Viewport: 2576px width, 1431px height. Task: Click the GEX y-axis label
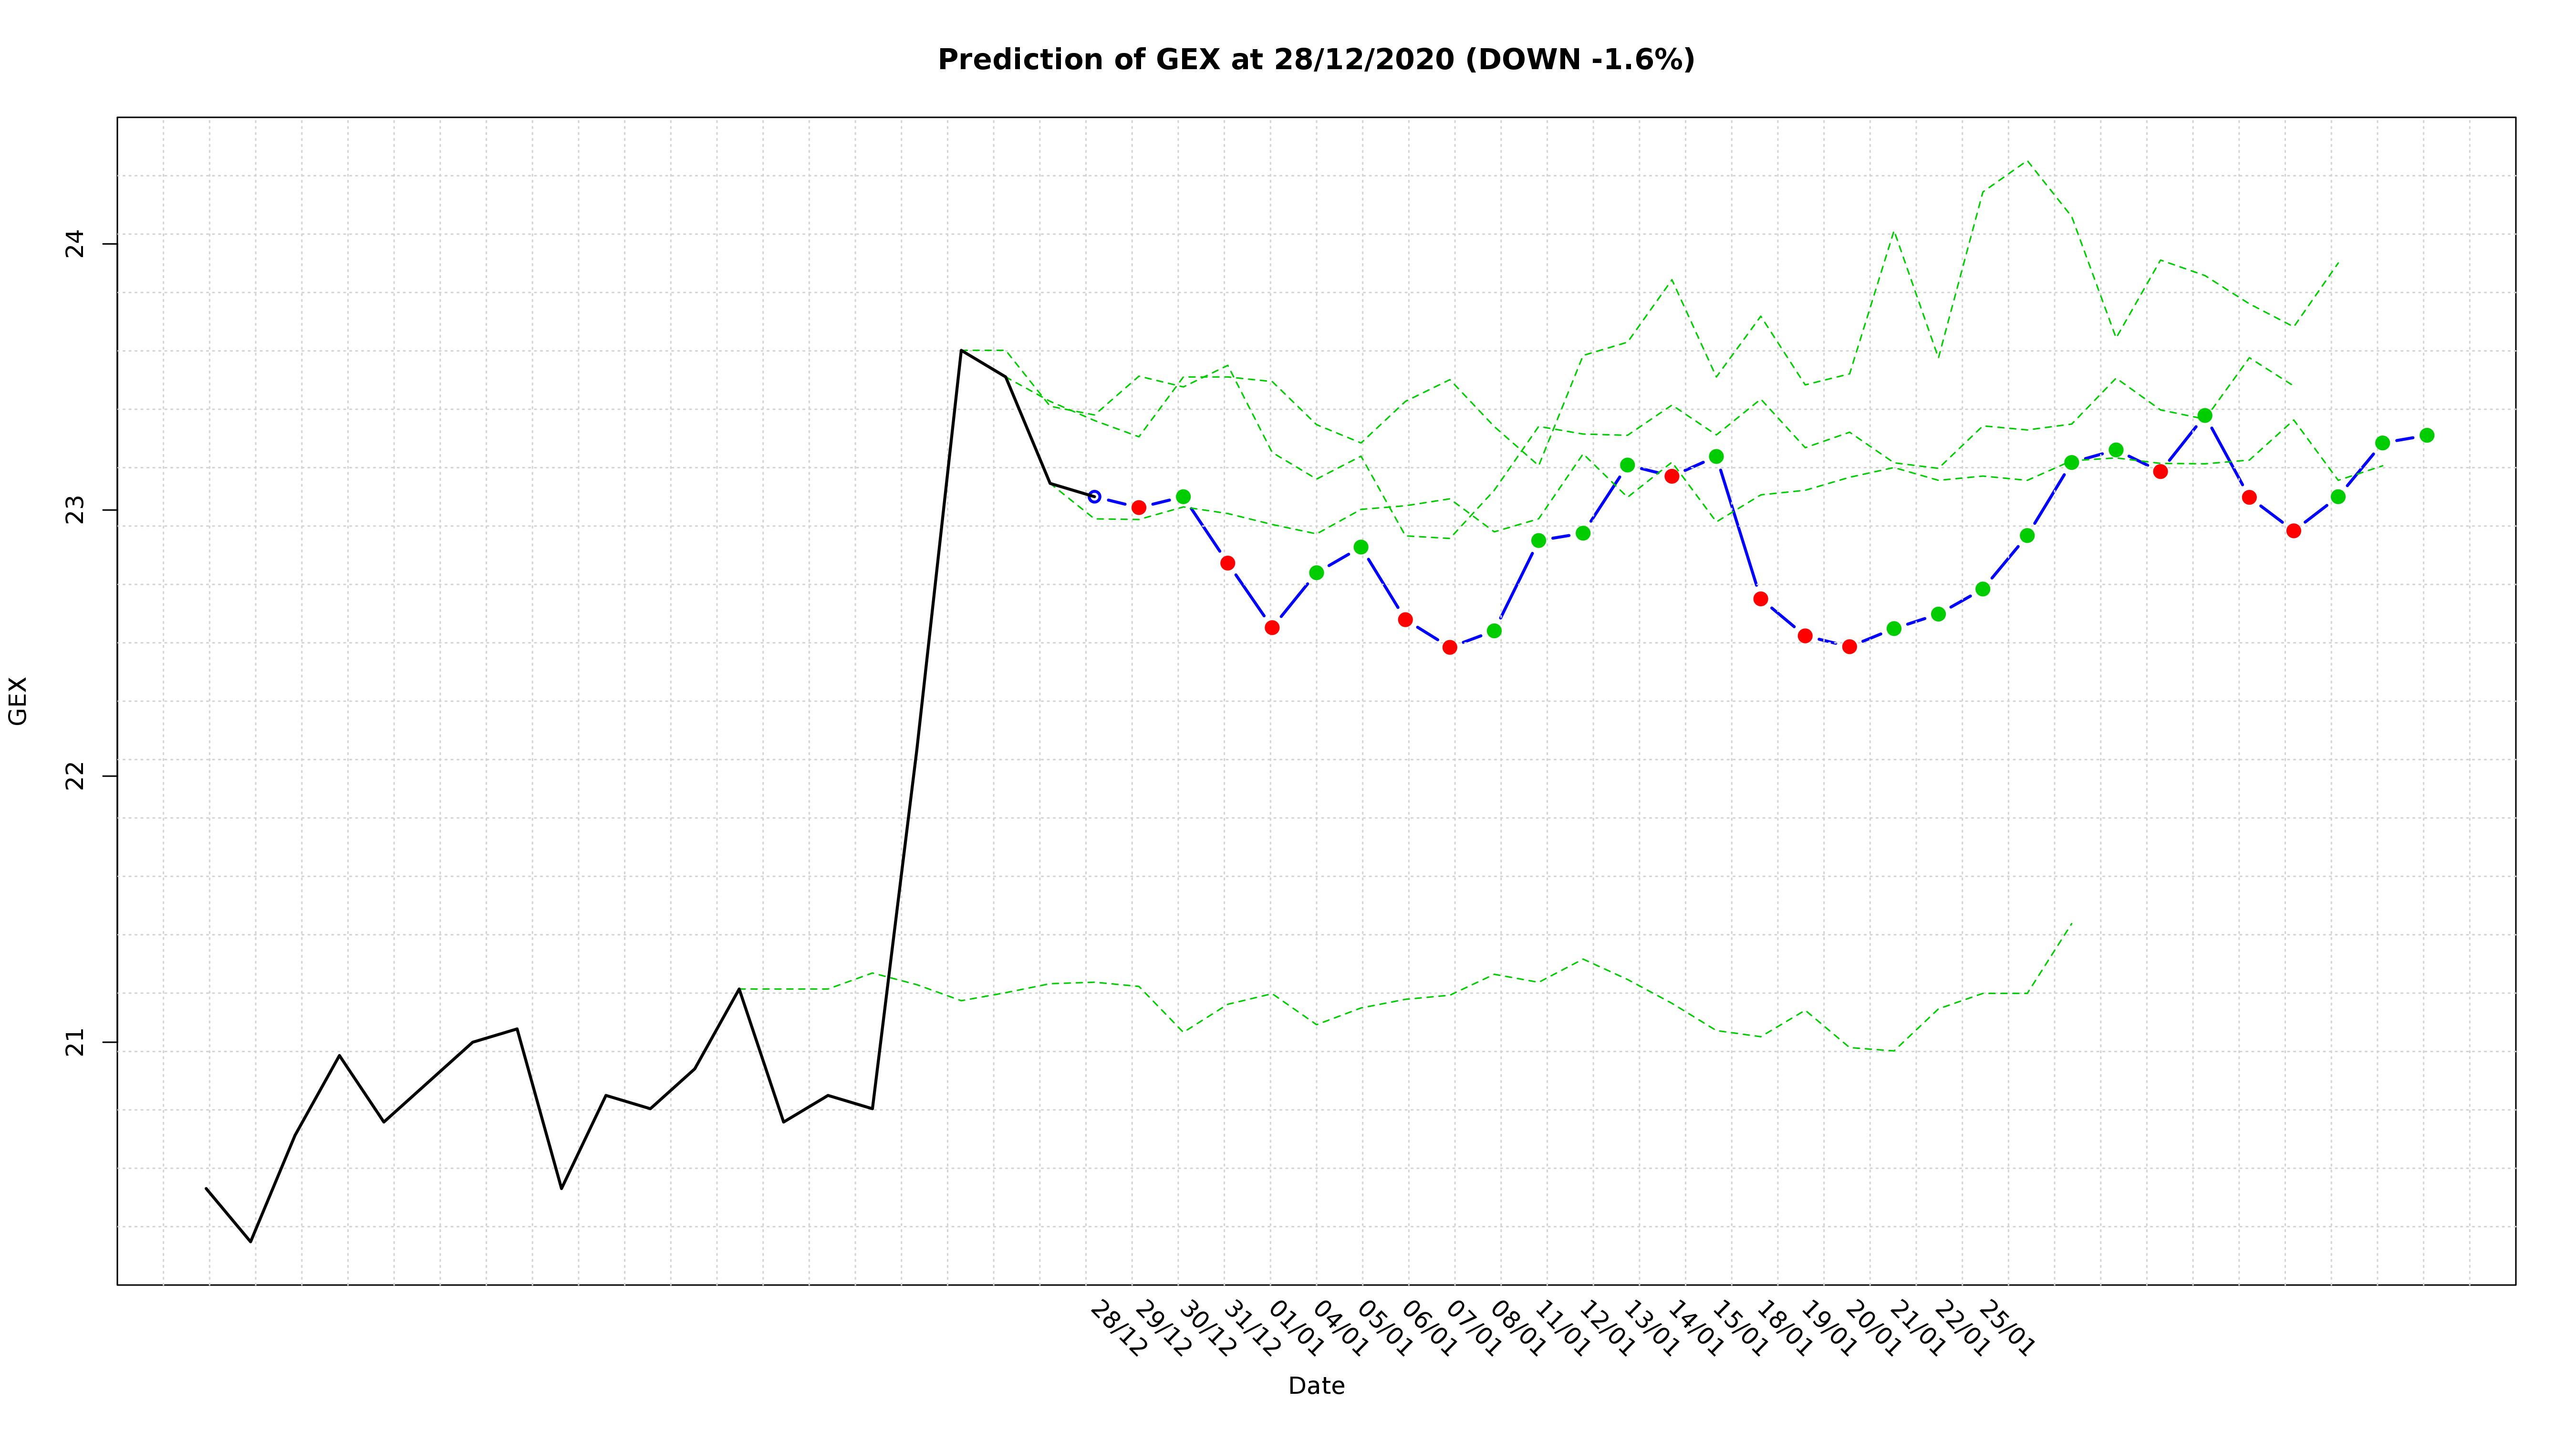click(x=18, y=700)
